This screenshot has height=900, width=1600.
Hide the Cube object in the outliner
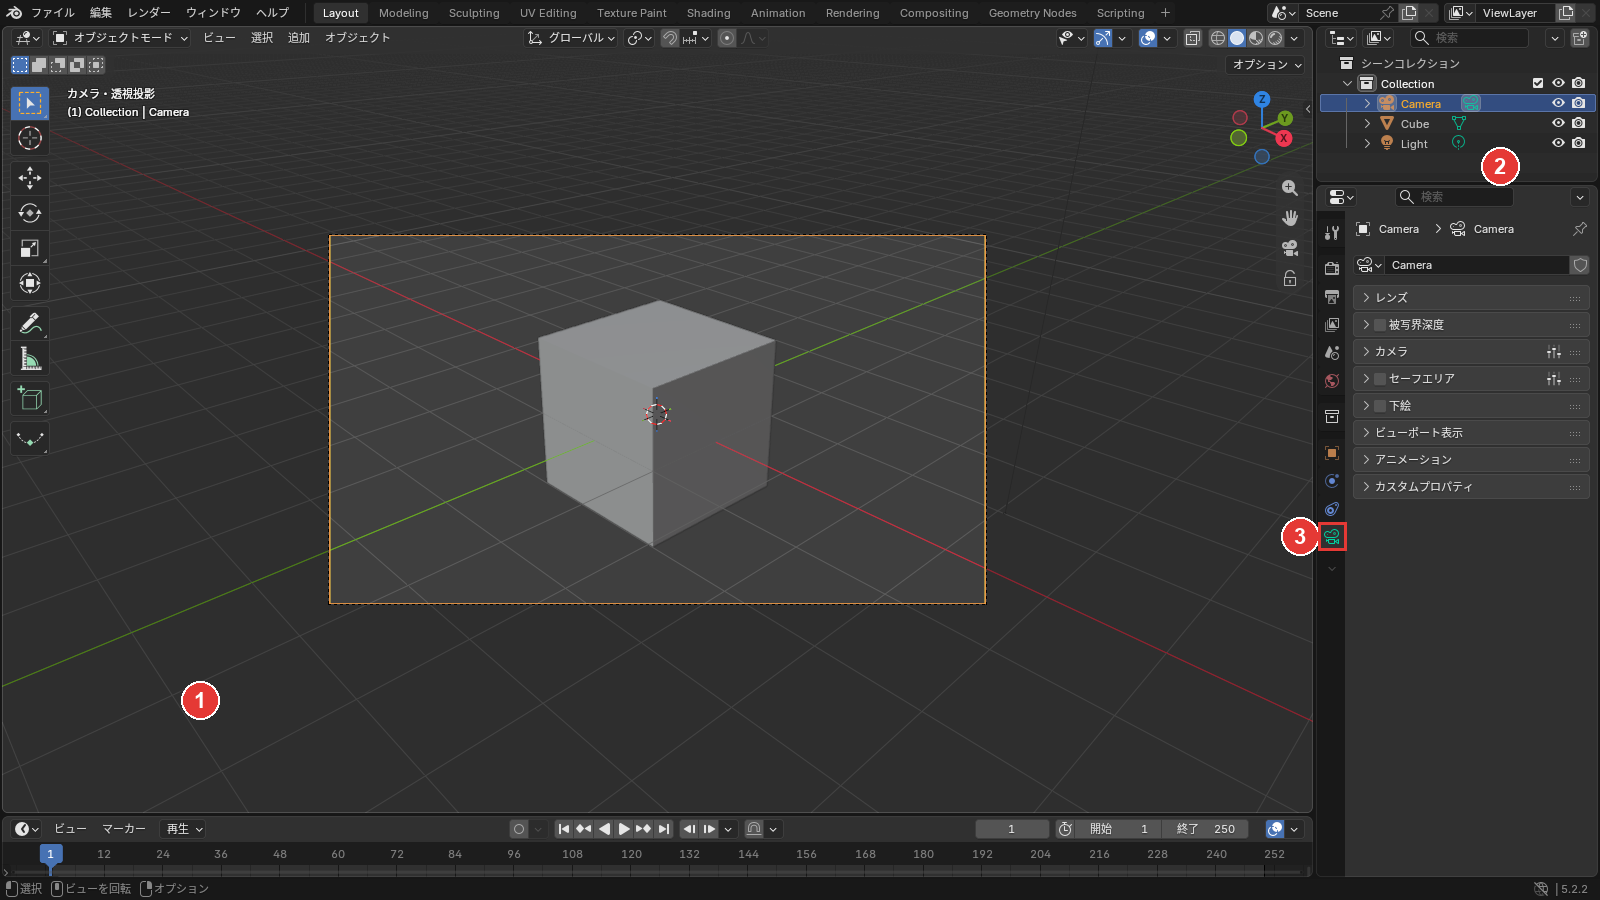(1558, 123)
